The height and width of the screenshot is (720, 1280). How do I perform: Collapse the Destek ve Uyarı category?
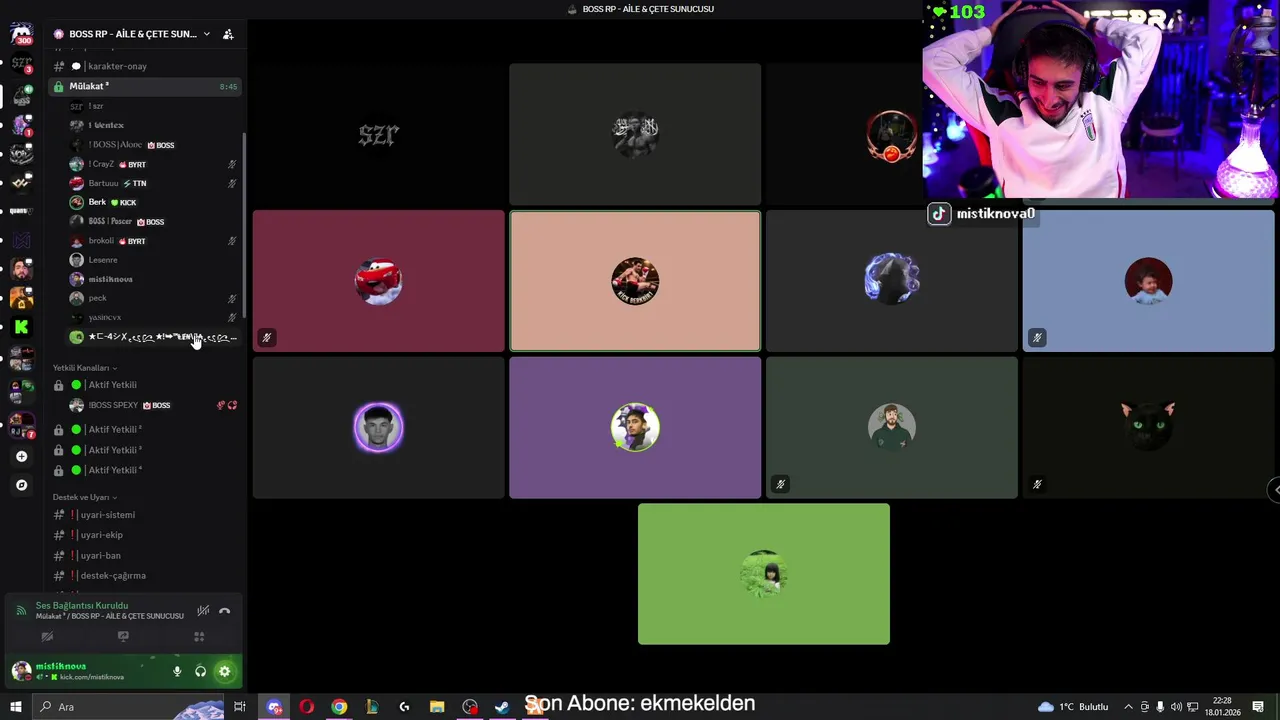(84, 497)
